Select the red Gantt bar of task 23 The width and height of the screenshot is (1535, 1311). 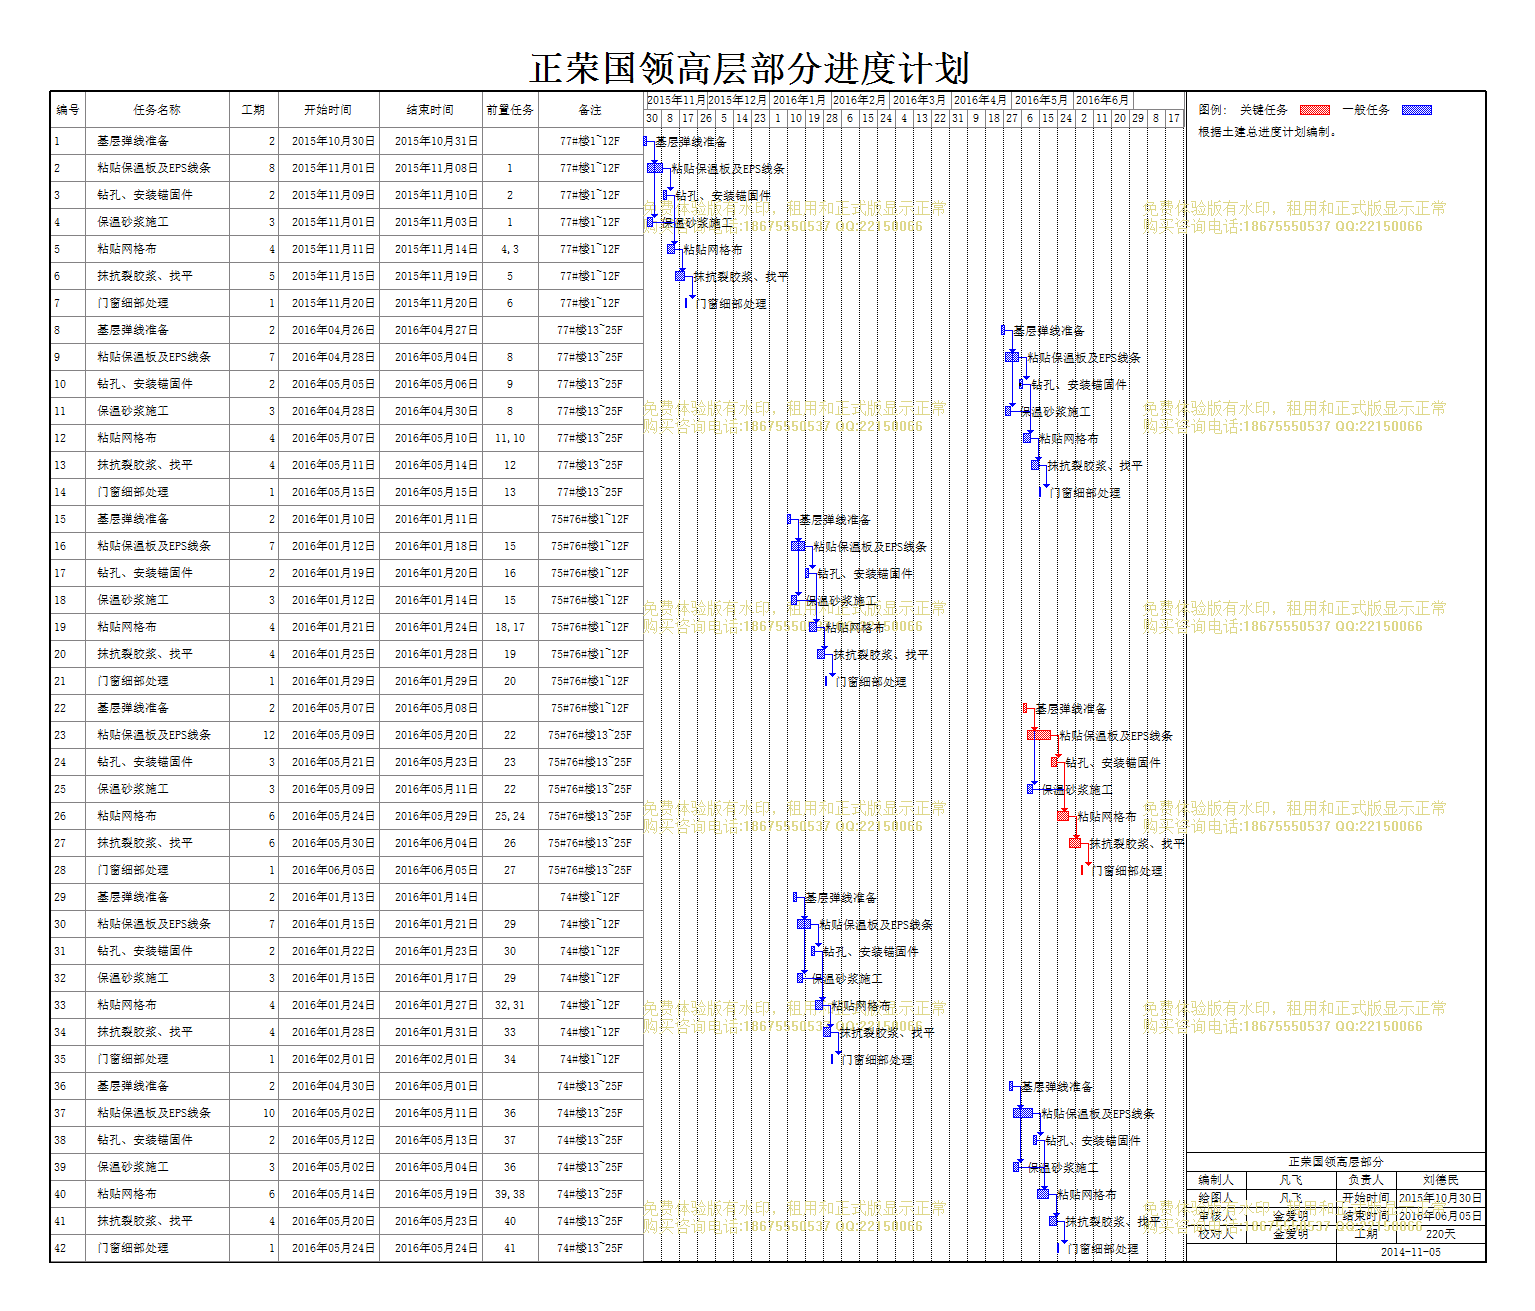pyautogui.click(x=1039, y=735)
